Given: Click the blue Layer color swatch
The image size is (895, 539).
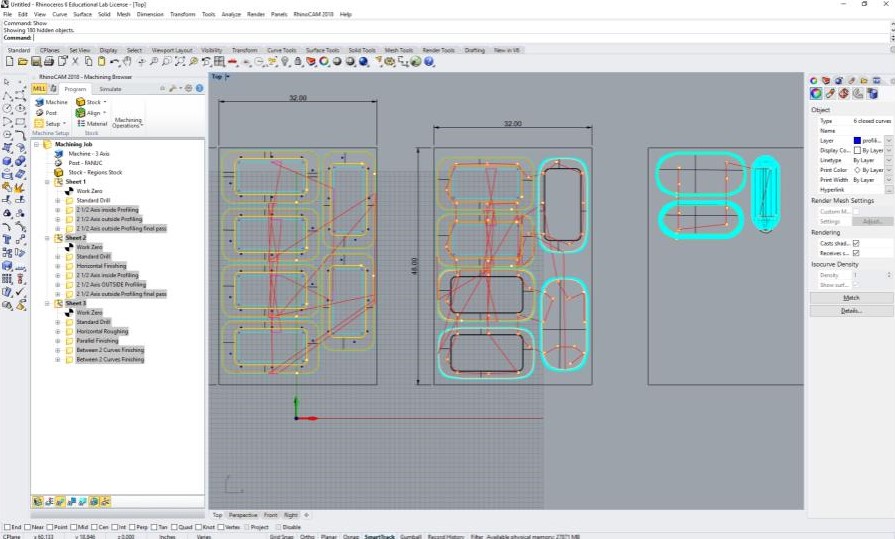Looking at the screenshot, I should pos(857,140).
